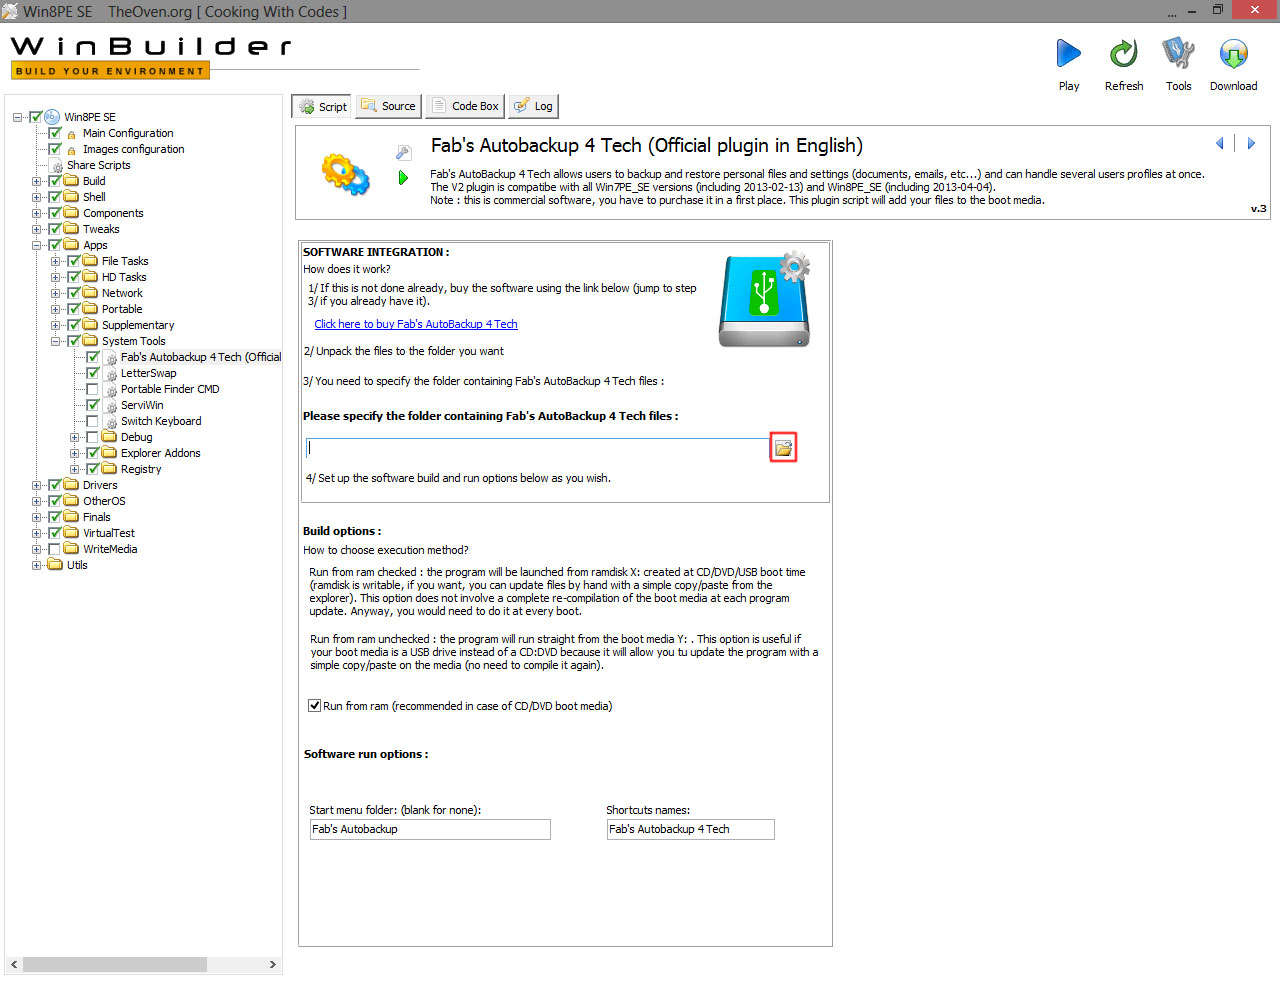The height and width of the screenshot is (982, 1280).
Task: Click the Utils folder icon
Action: 56,565
